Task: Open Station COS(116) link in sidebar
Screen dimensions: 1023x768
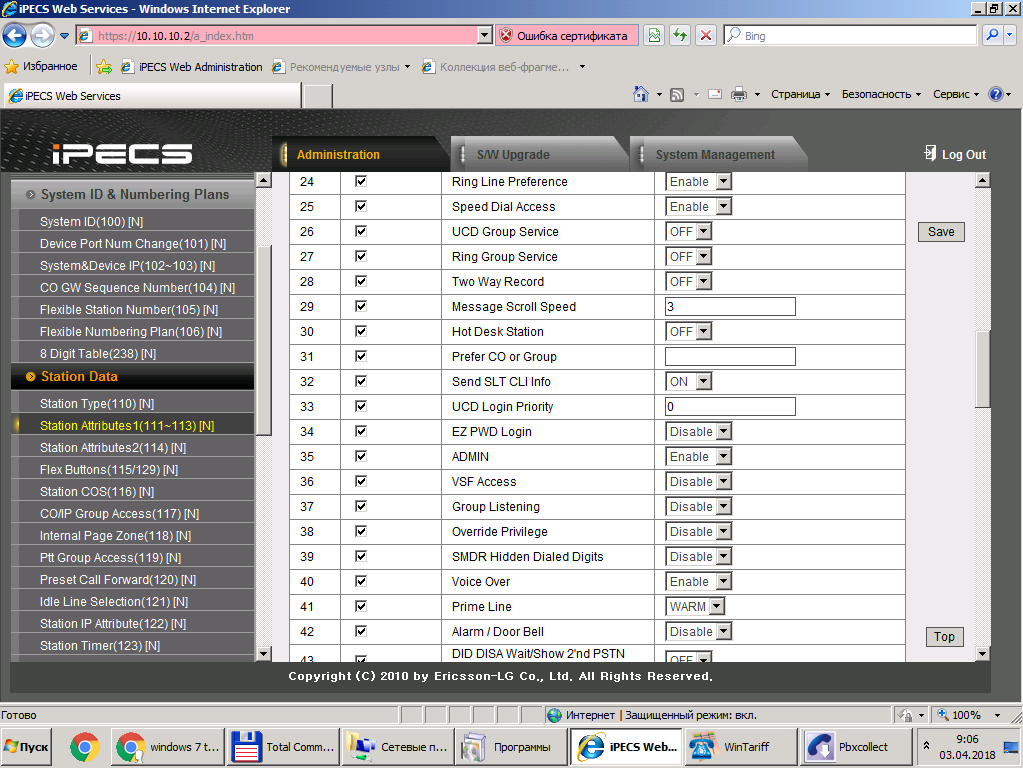Action: (96, 492)
